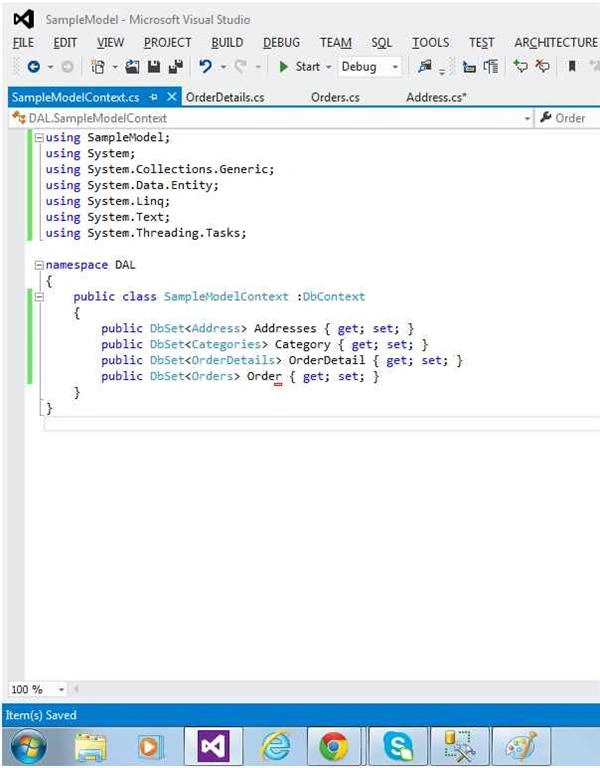The width and height of the screenshot is (600, 768).
Task: Click the DbContext base class name
Action: pos(334,297)
